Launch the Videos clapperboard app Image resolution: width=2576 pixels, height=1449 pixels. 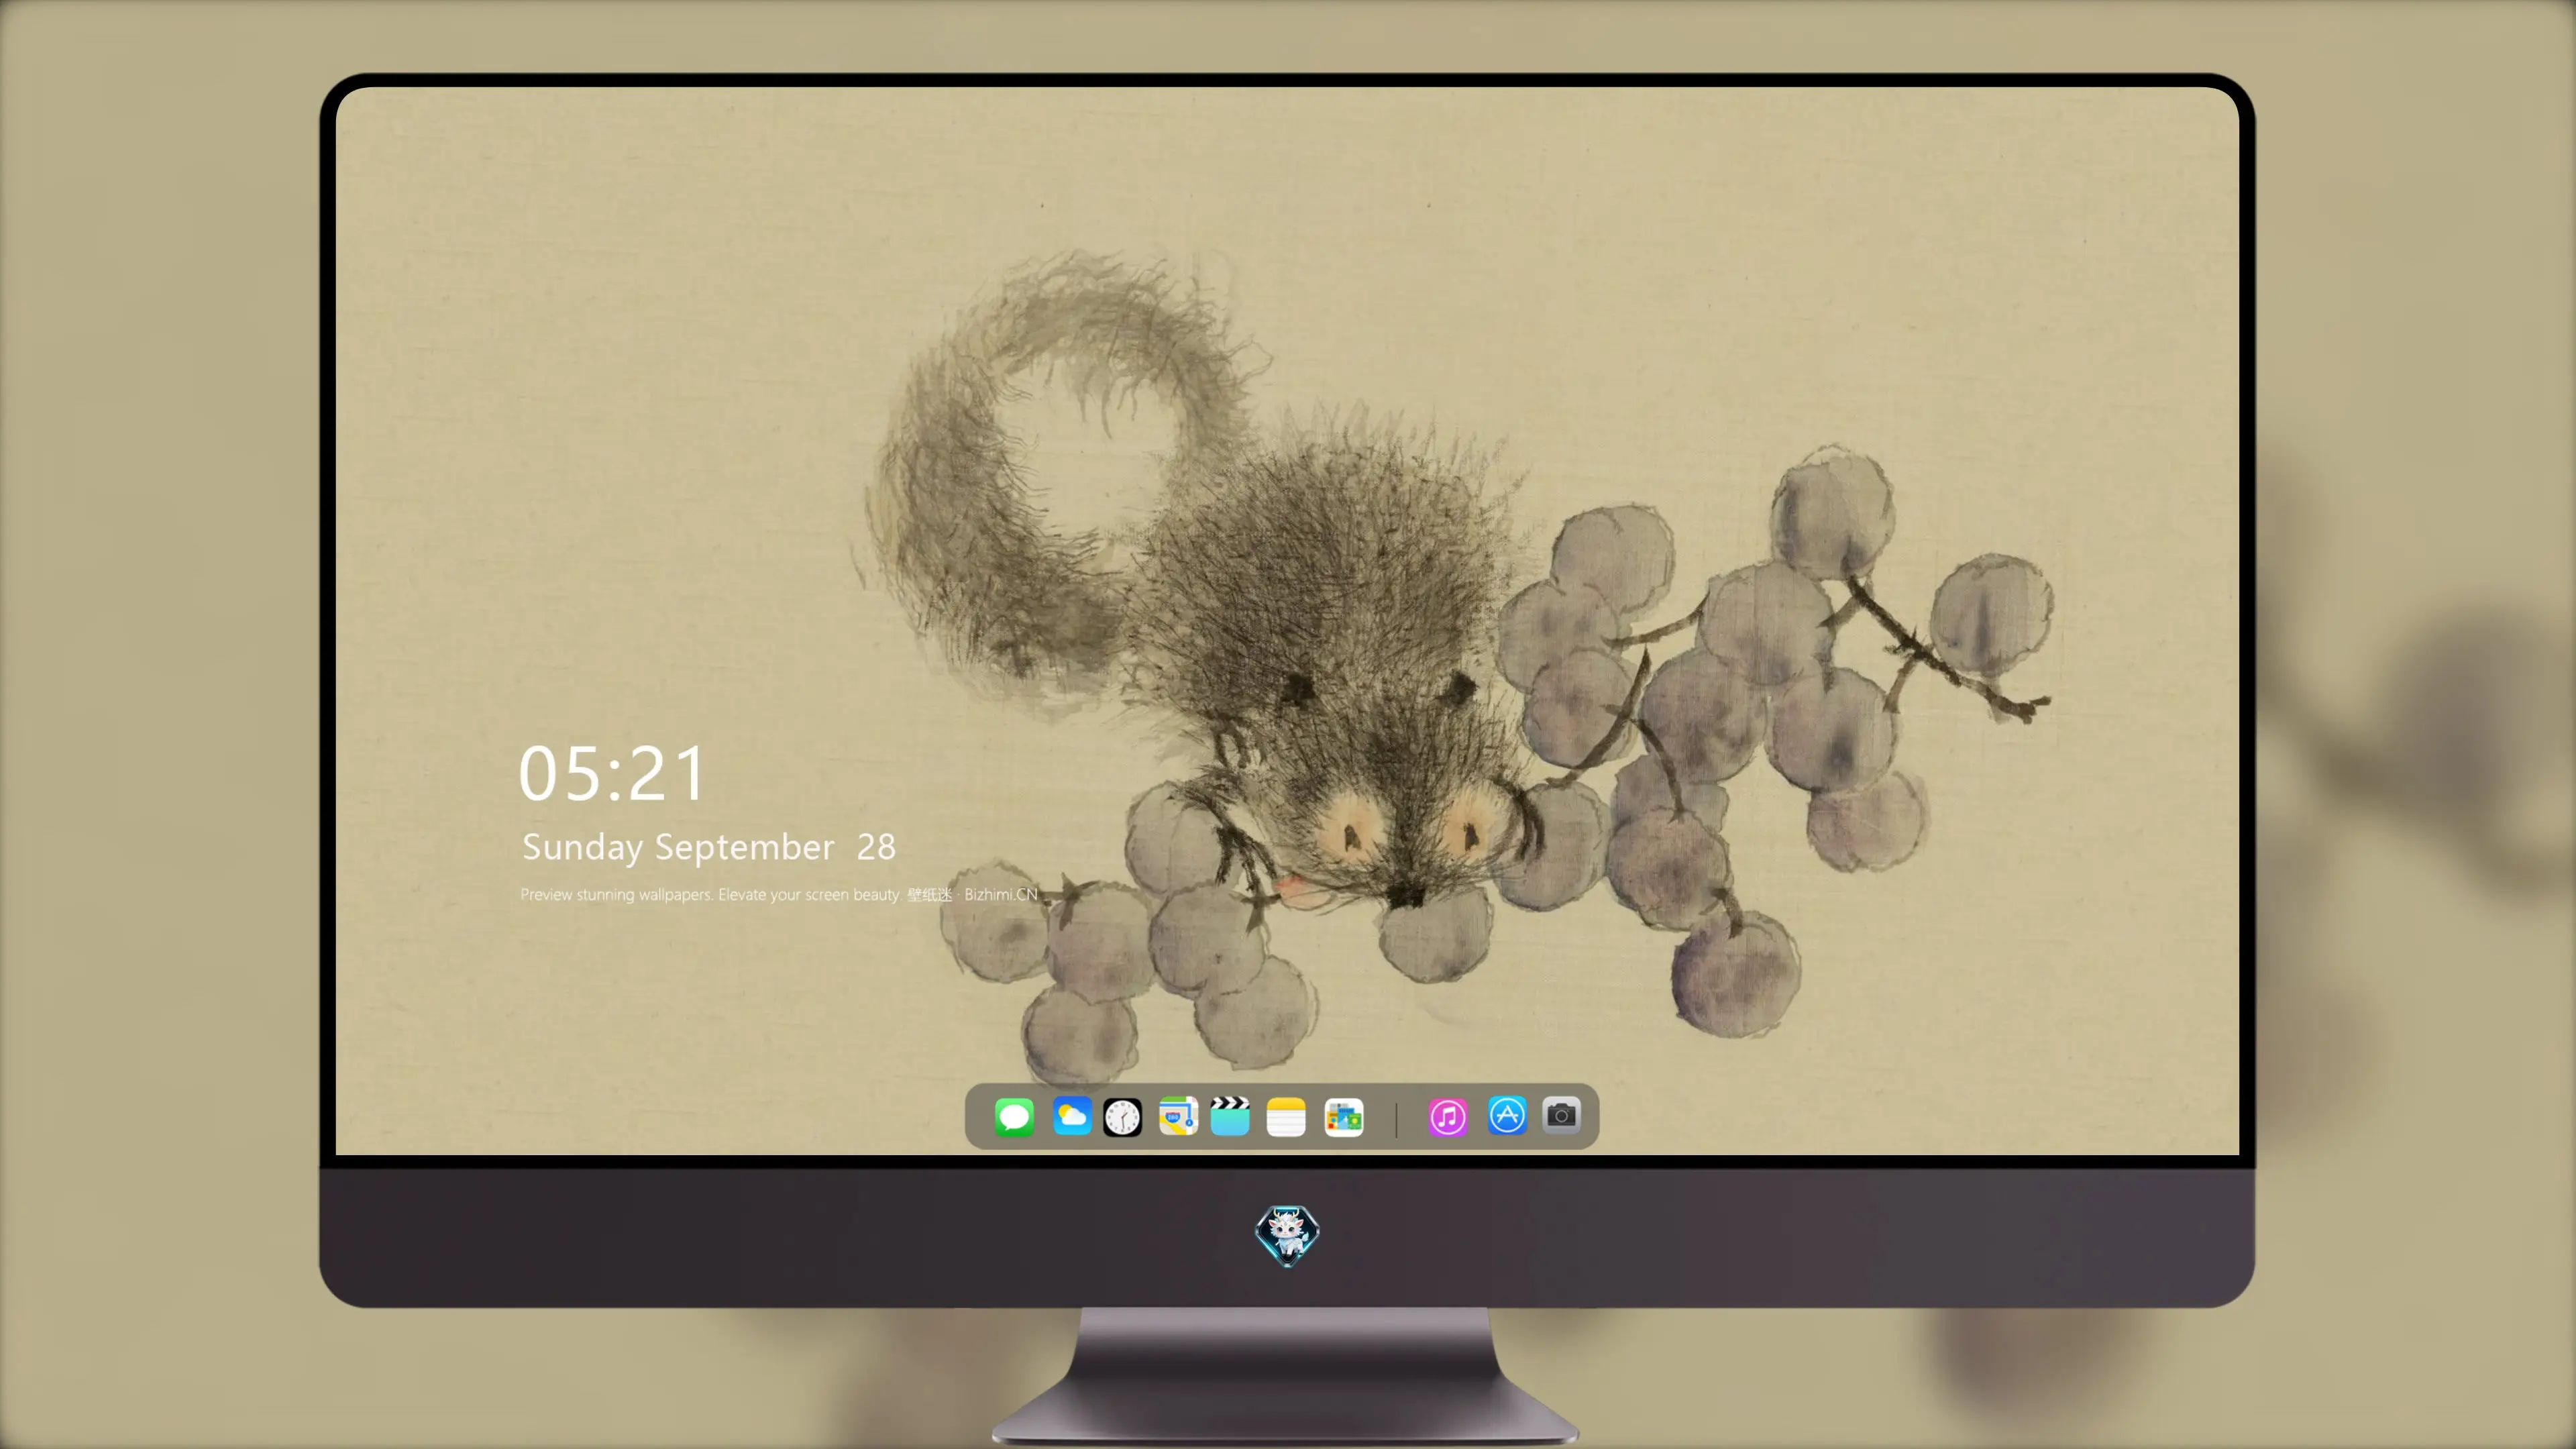pos(1230,1116)
